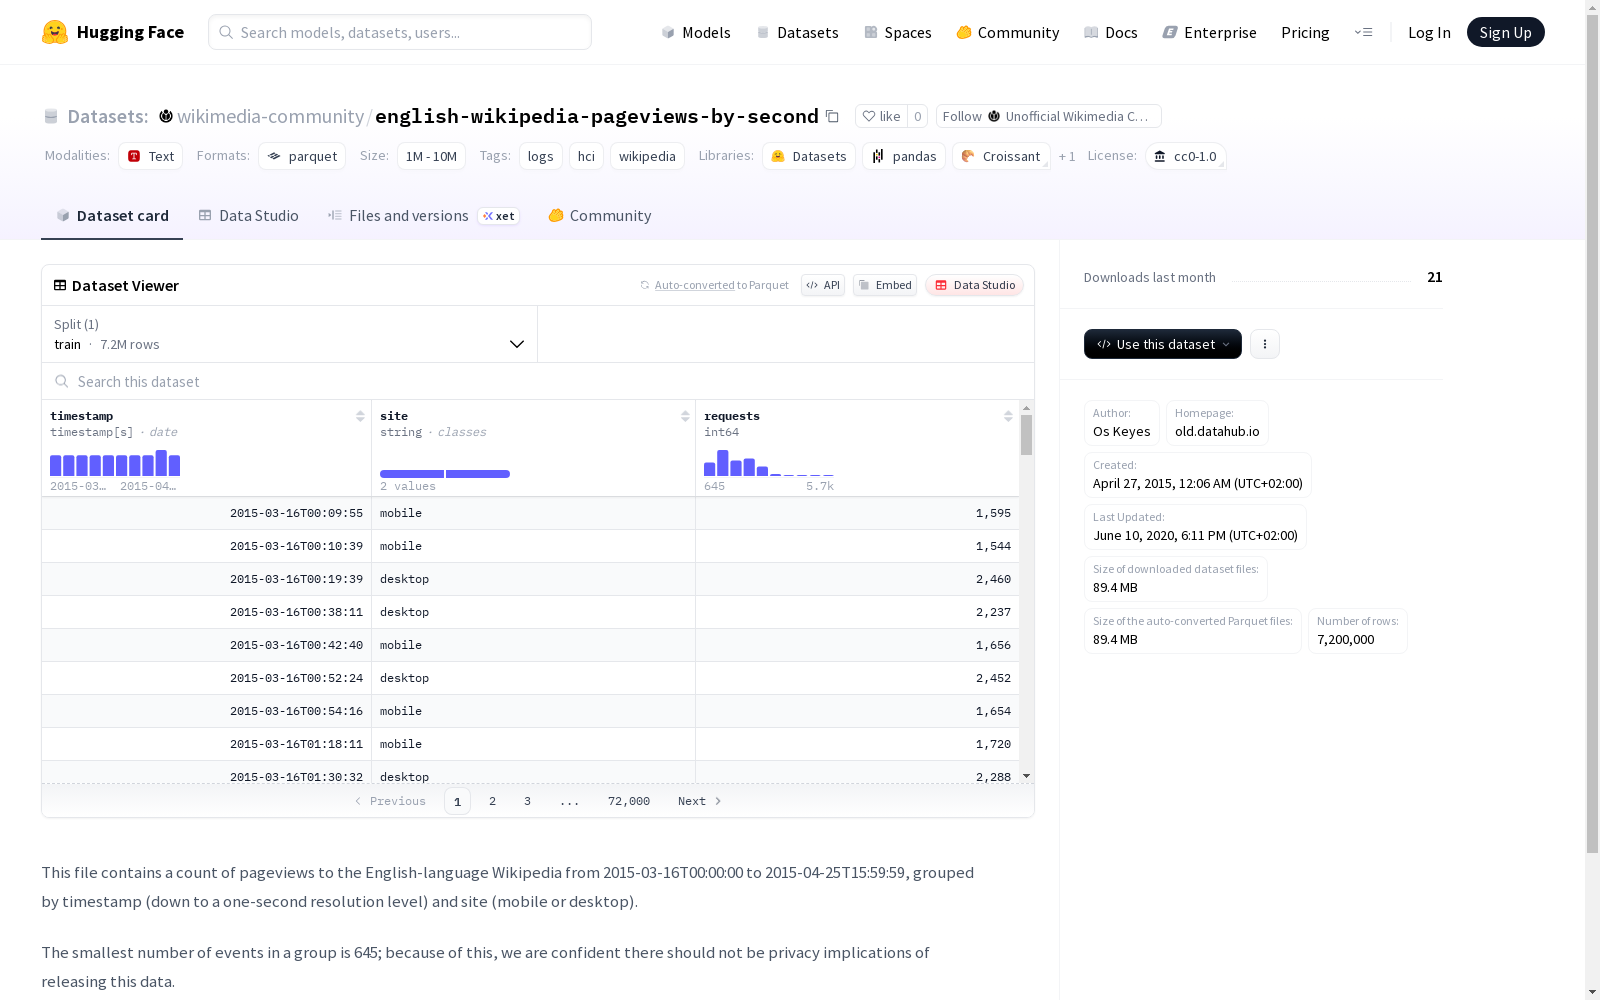The image size is (1600, 1000).
Task: Click the Dataset Viewer table icon
Action: click(x=60, y=285)
